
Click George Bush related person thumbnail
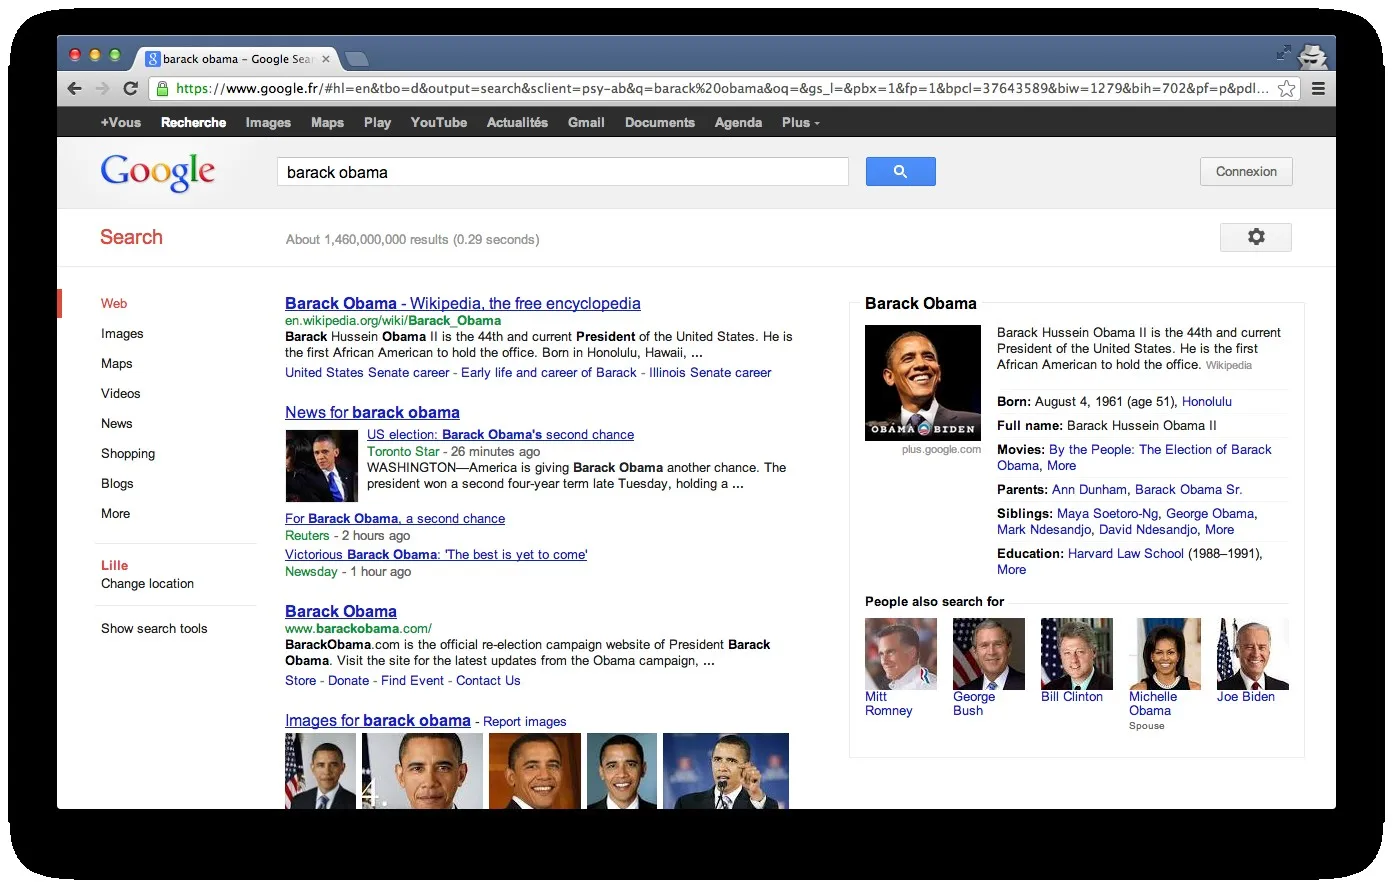pyautogui.click(x=989, y=654)
